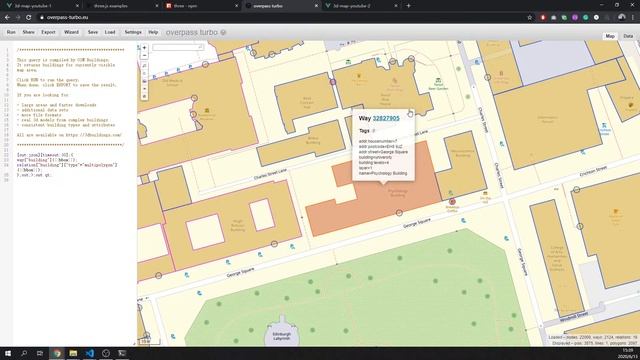Load a saved query
The height and width of the screenshot is (360, 640).
coord(110,32)
